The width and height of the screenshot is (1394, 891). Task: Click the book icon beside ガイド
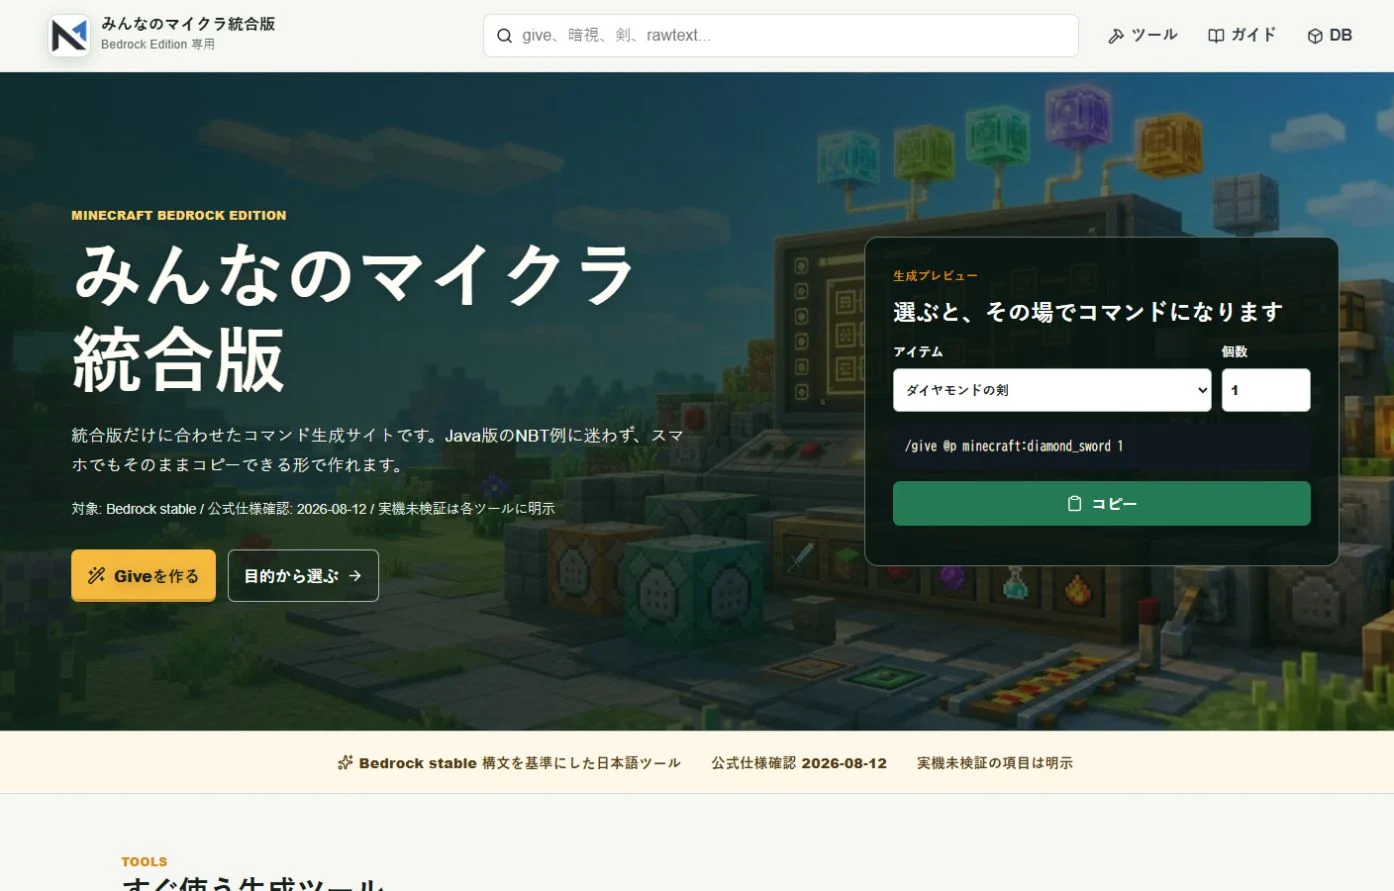(1216, 36)
